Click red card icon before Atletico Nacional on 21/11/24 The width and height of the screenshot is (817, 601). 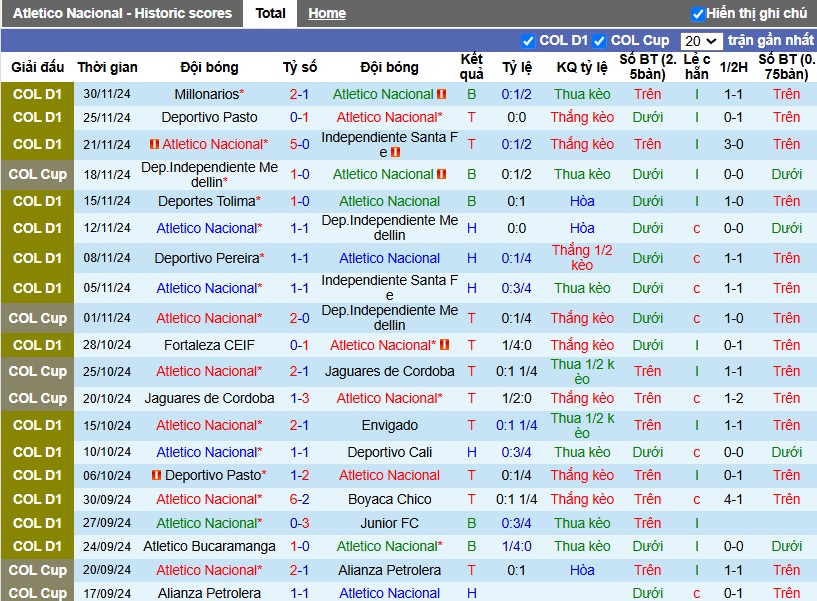[154, 144]
